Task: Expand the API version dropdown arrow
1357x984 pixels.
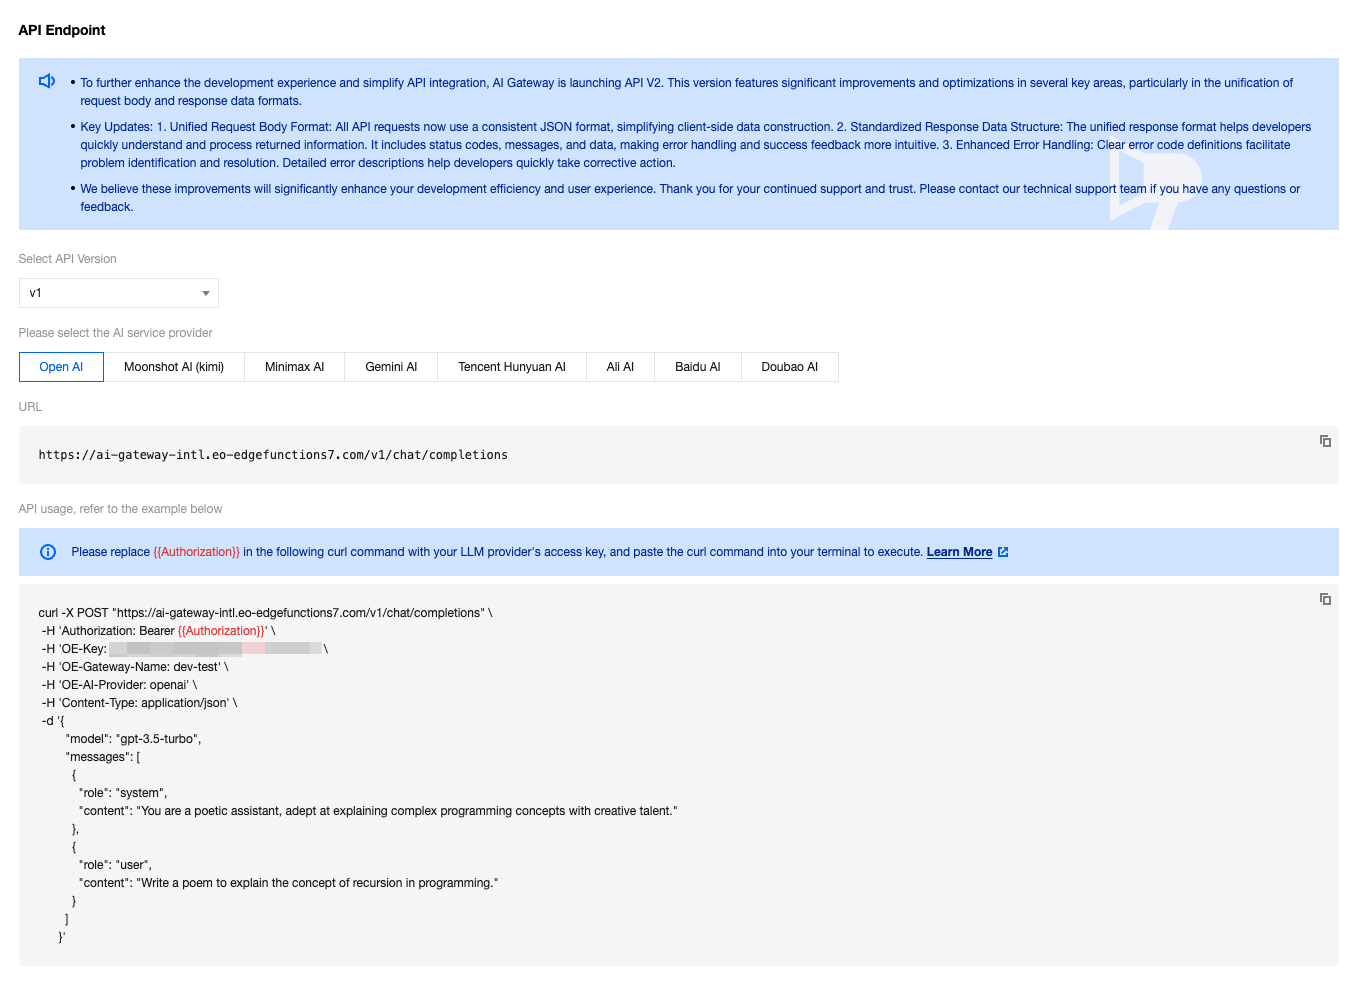Action: [205, 293]
